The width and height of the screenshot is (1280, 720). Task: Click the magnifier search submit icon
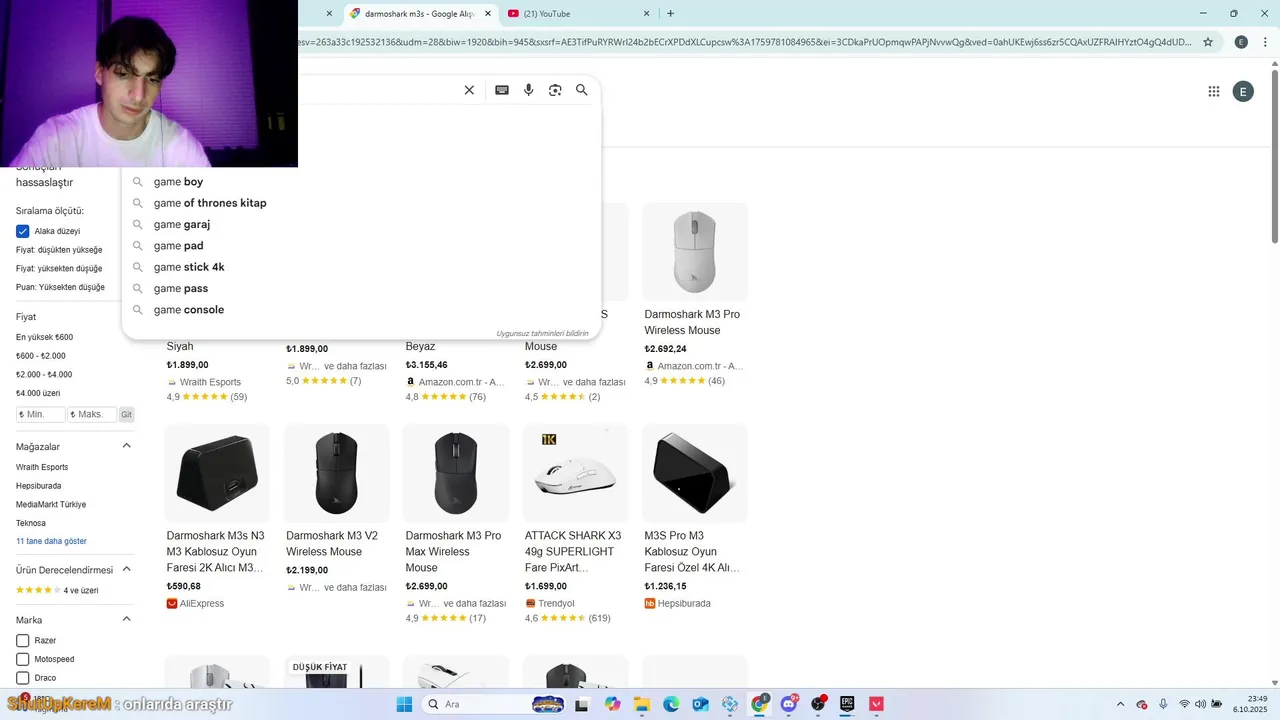coord(582,90)
